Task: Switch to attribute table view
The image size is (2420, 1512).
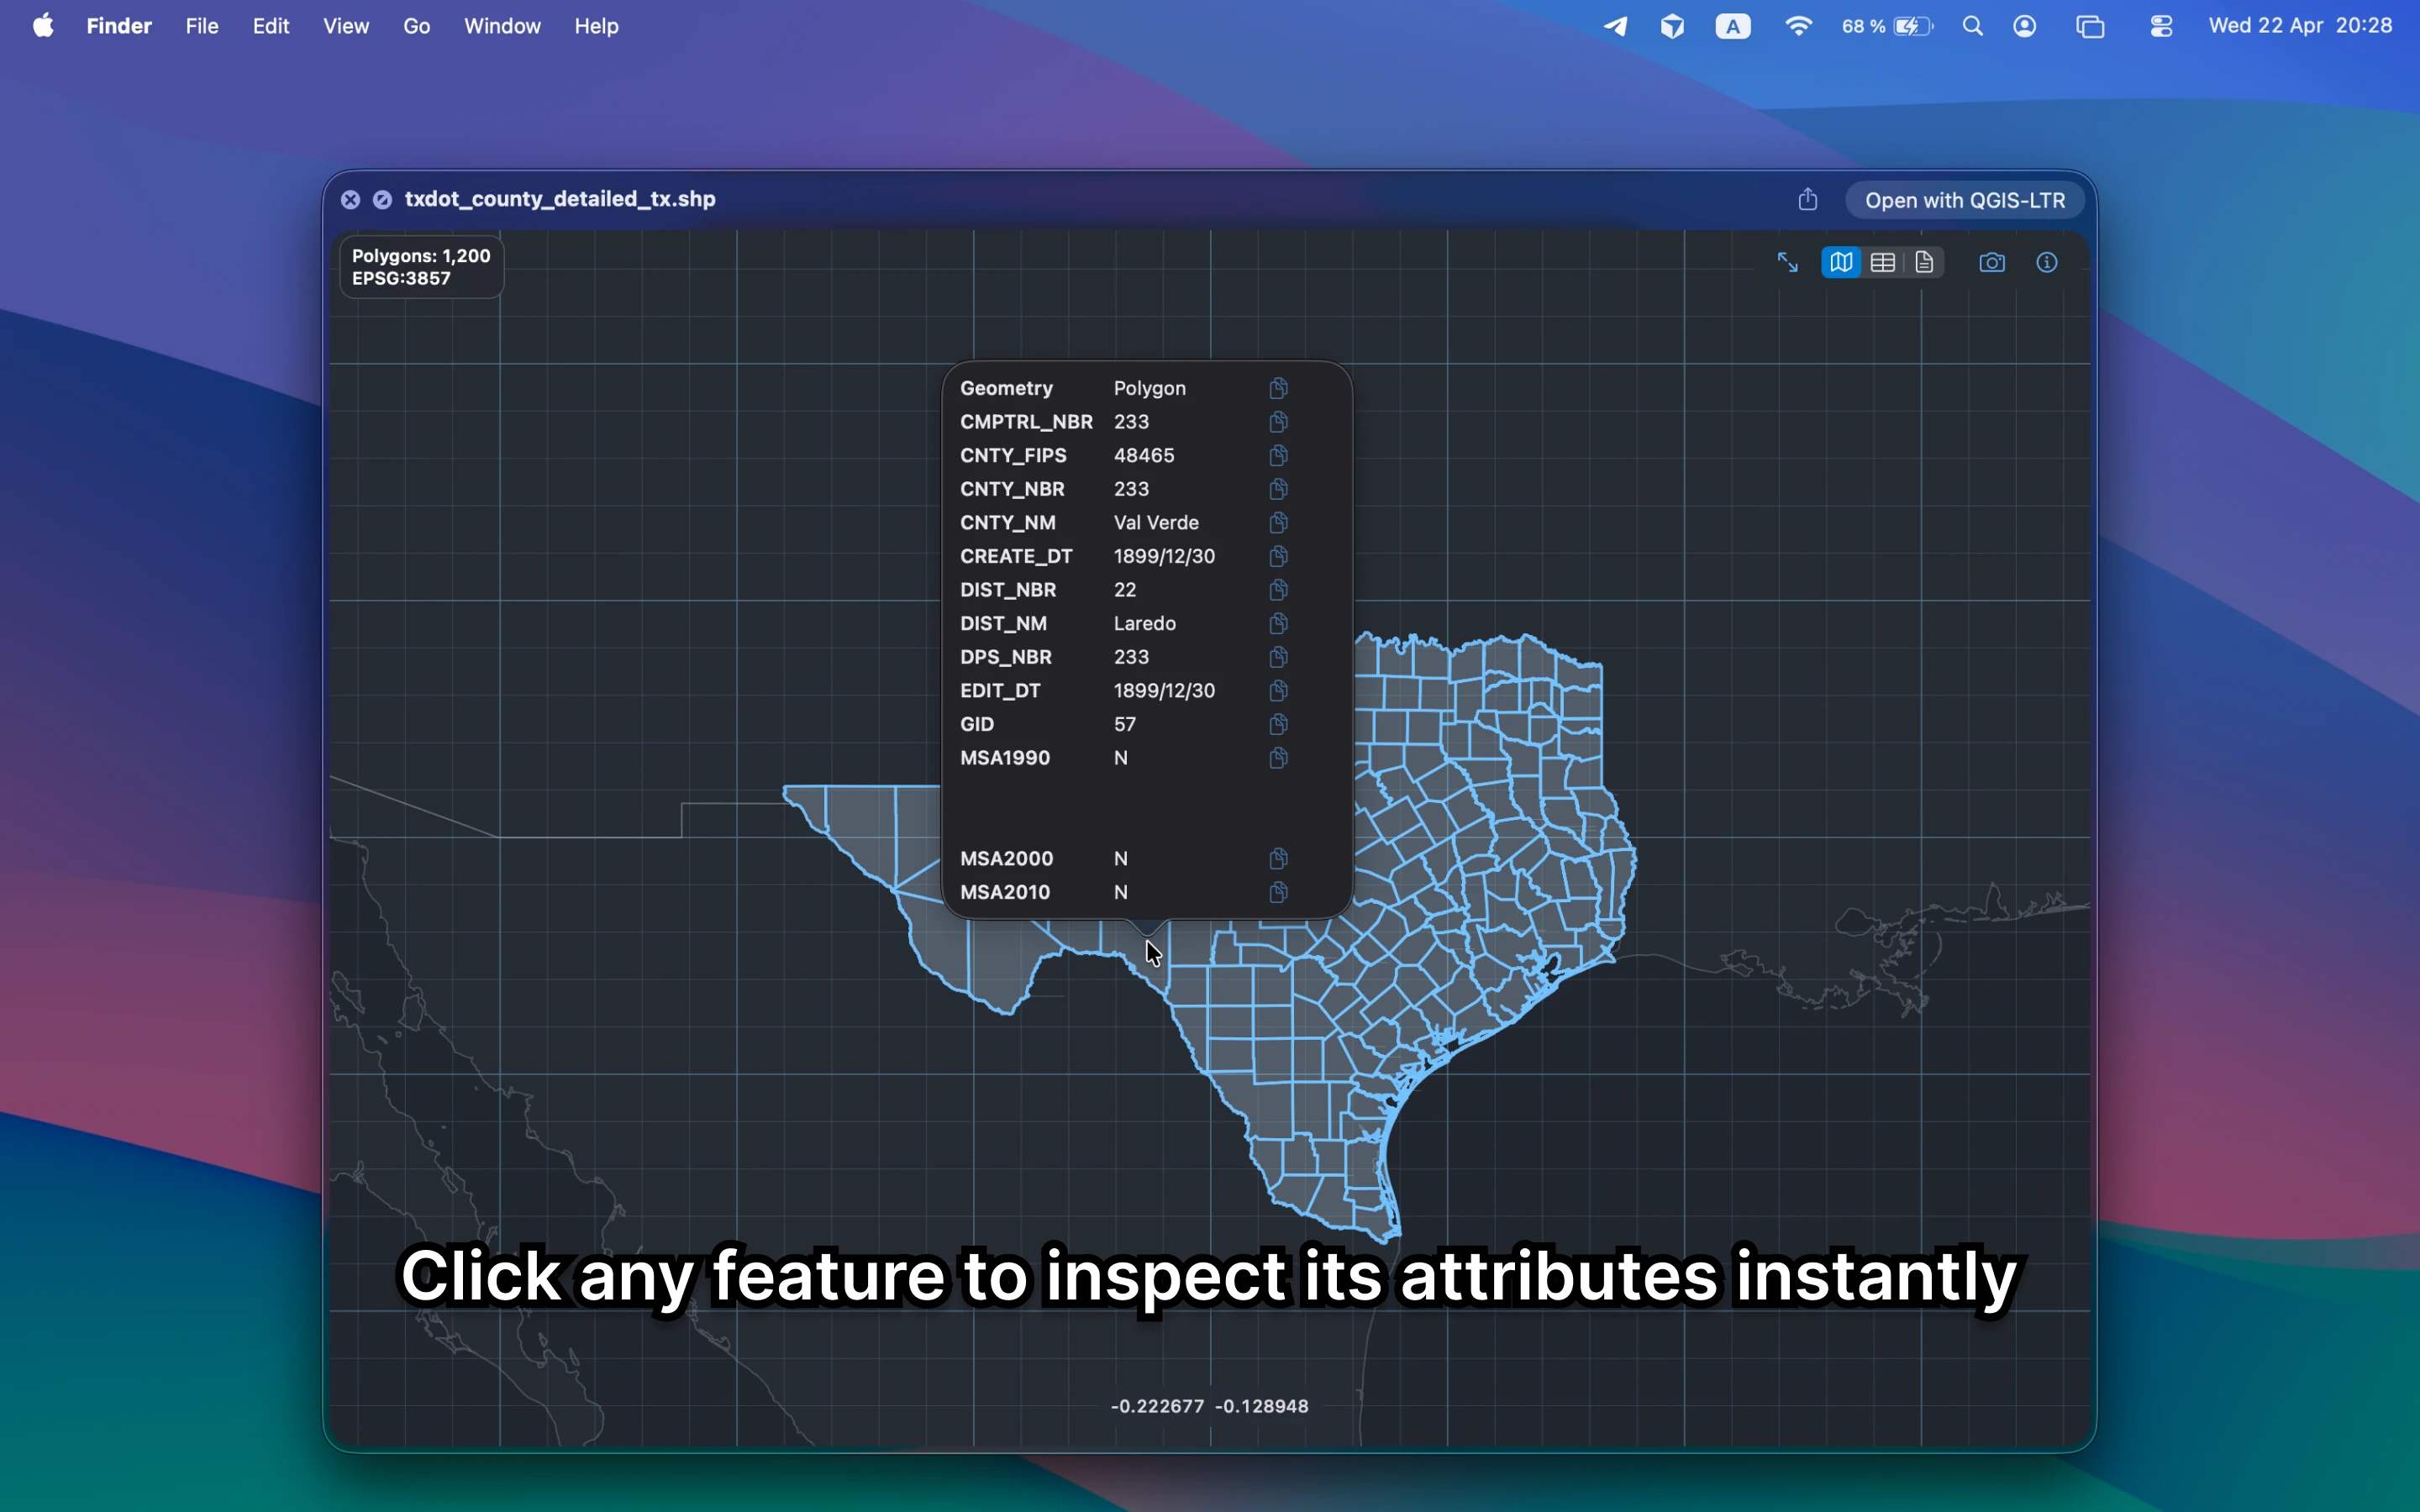Action: pyautogui.click(x=1883, y=263)
